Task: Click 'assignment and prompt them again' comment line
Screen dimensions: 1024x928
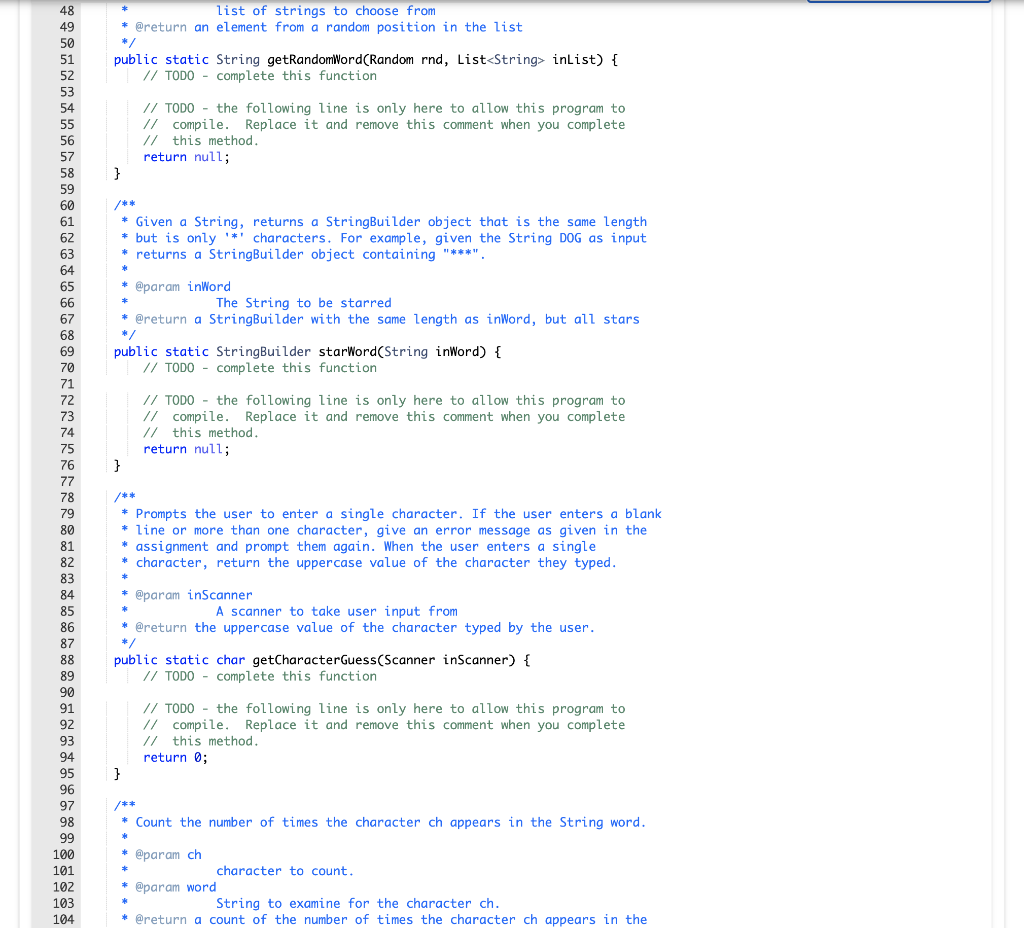Action: [x=366, y=547]
